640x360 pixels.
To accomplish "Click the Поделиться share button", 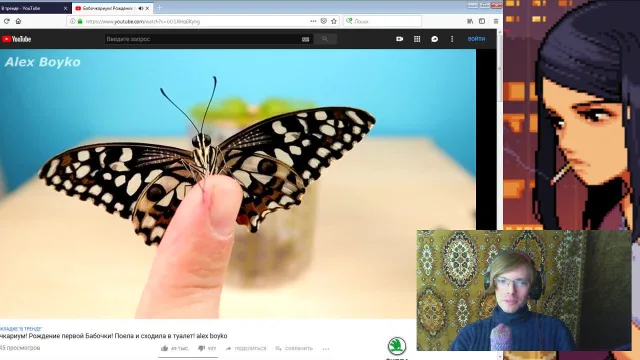I will [x=246, y=348].
